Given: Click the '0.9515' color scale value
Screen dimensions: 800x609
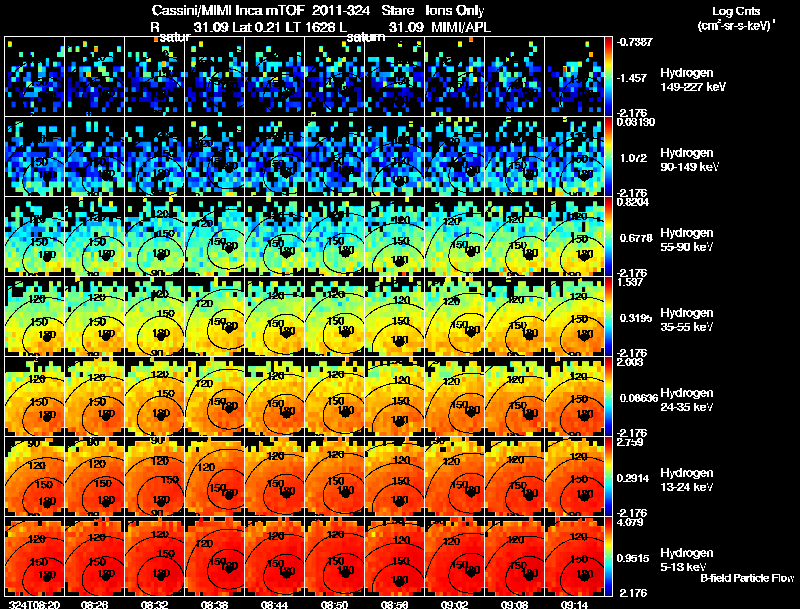Looking at the screenshot, I should pos(633,558).
